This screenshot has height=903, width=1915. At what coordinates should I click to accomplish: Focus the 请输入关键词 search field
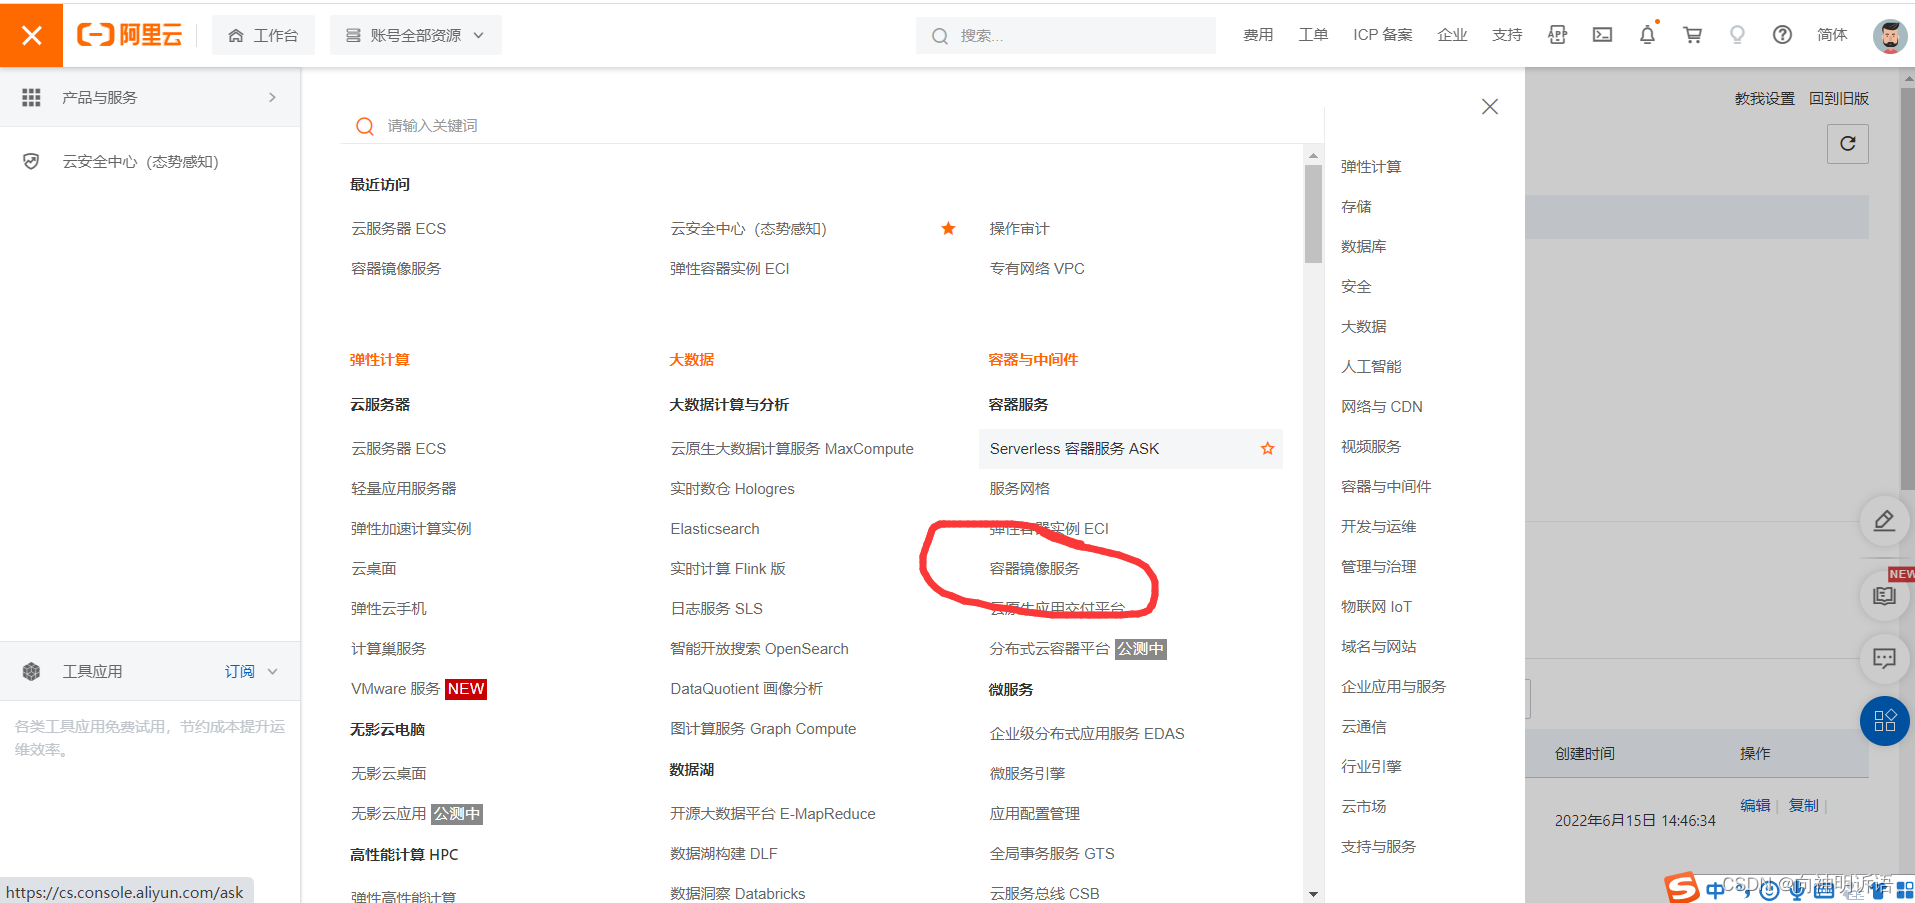(x=830, y=126)
